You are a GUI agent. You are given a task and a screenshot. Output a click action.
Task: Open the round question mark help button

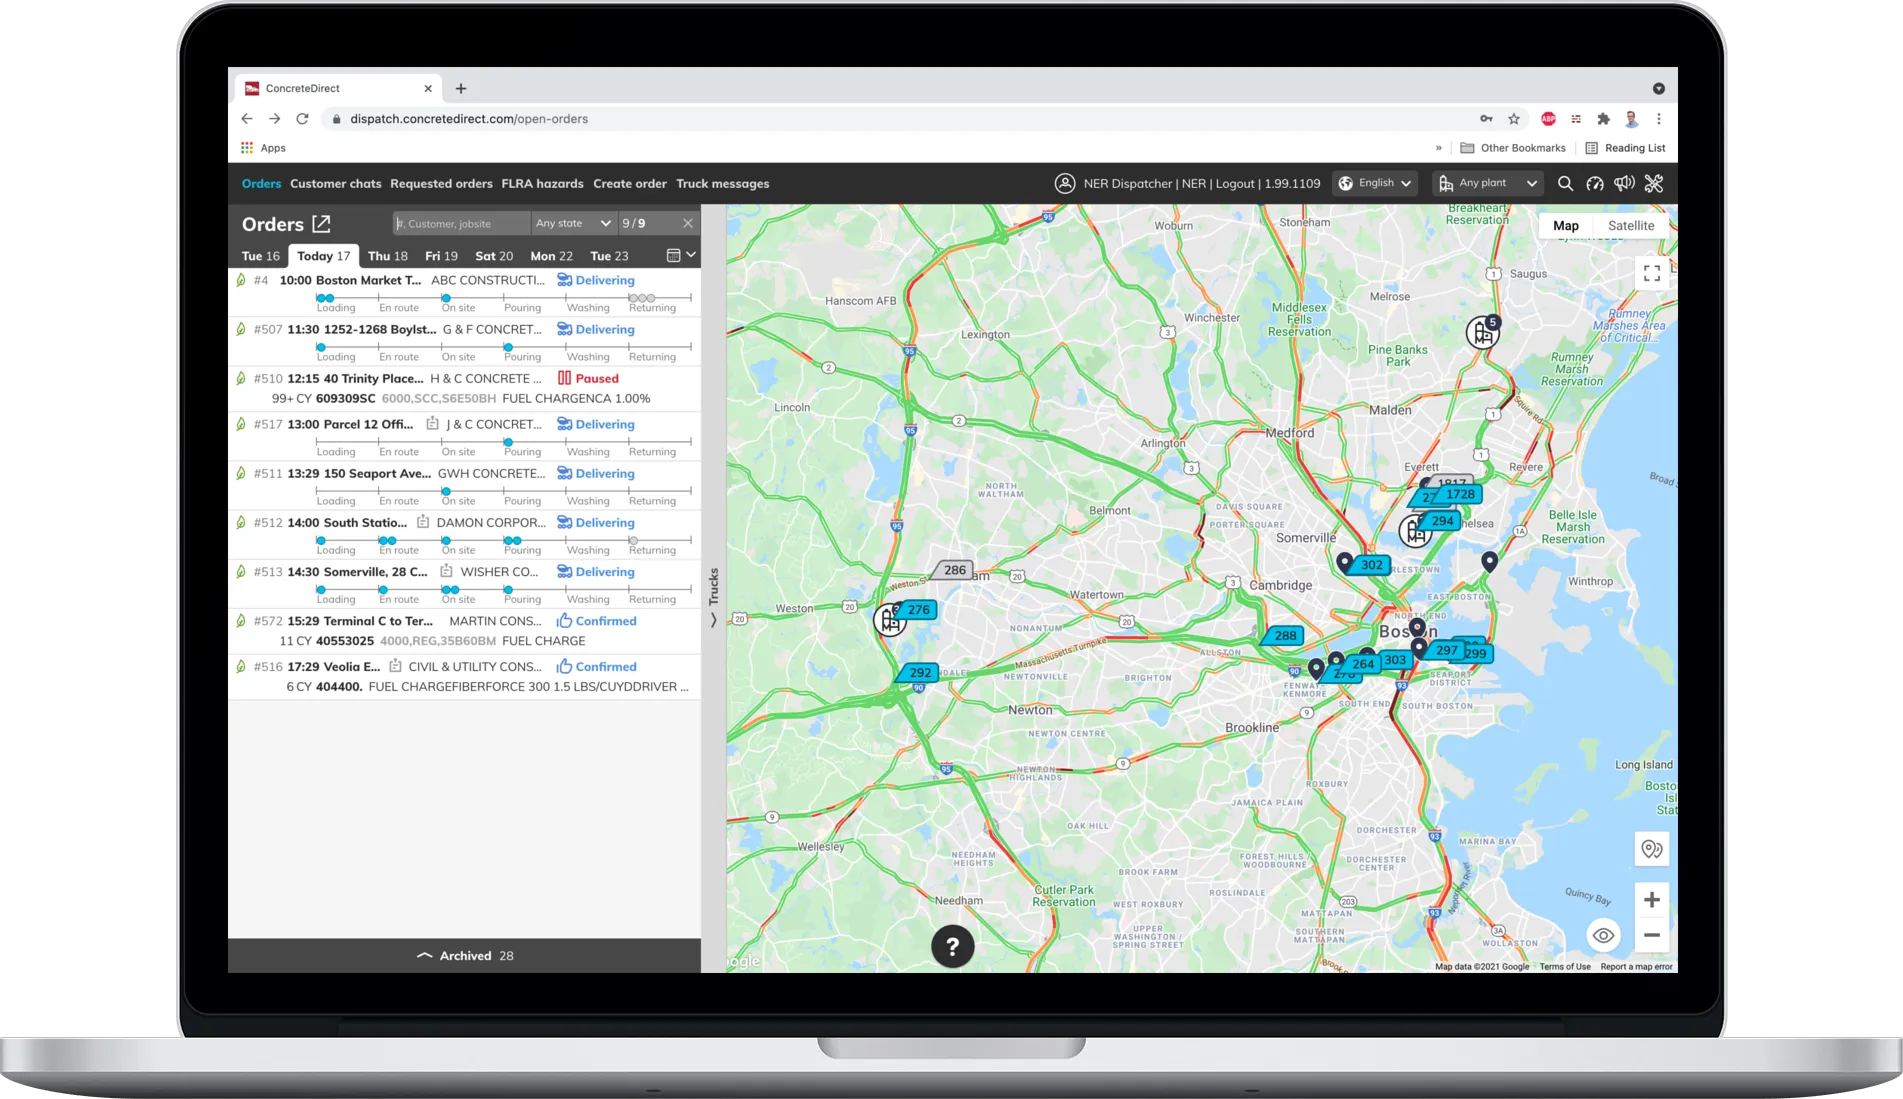click(x=952, y=946)
